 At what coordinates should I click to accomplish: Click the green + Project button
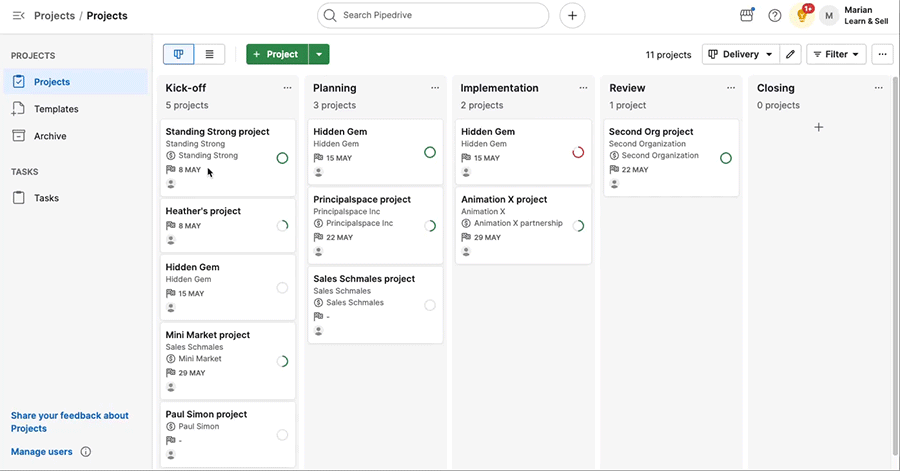[277, 55]
